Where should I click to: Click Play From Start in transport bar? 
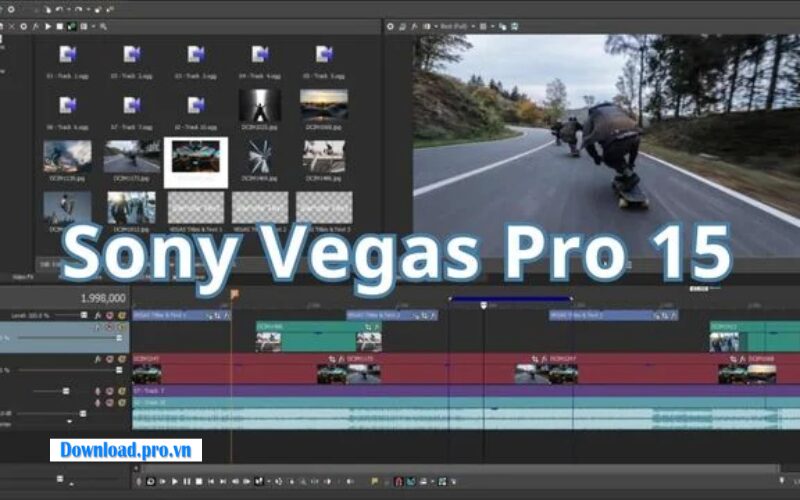coord(162,481)
